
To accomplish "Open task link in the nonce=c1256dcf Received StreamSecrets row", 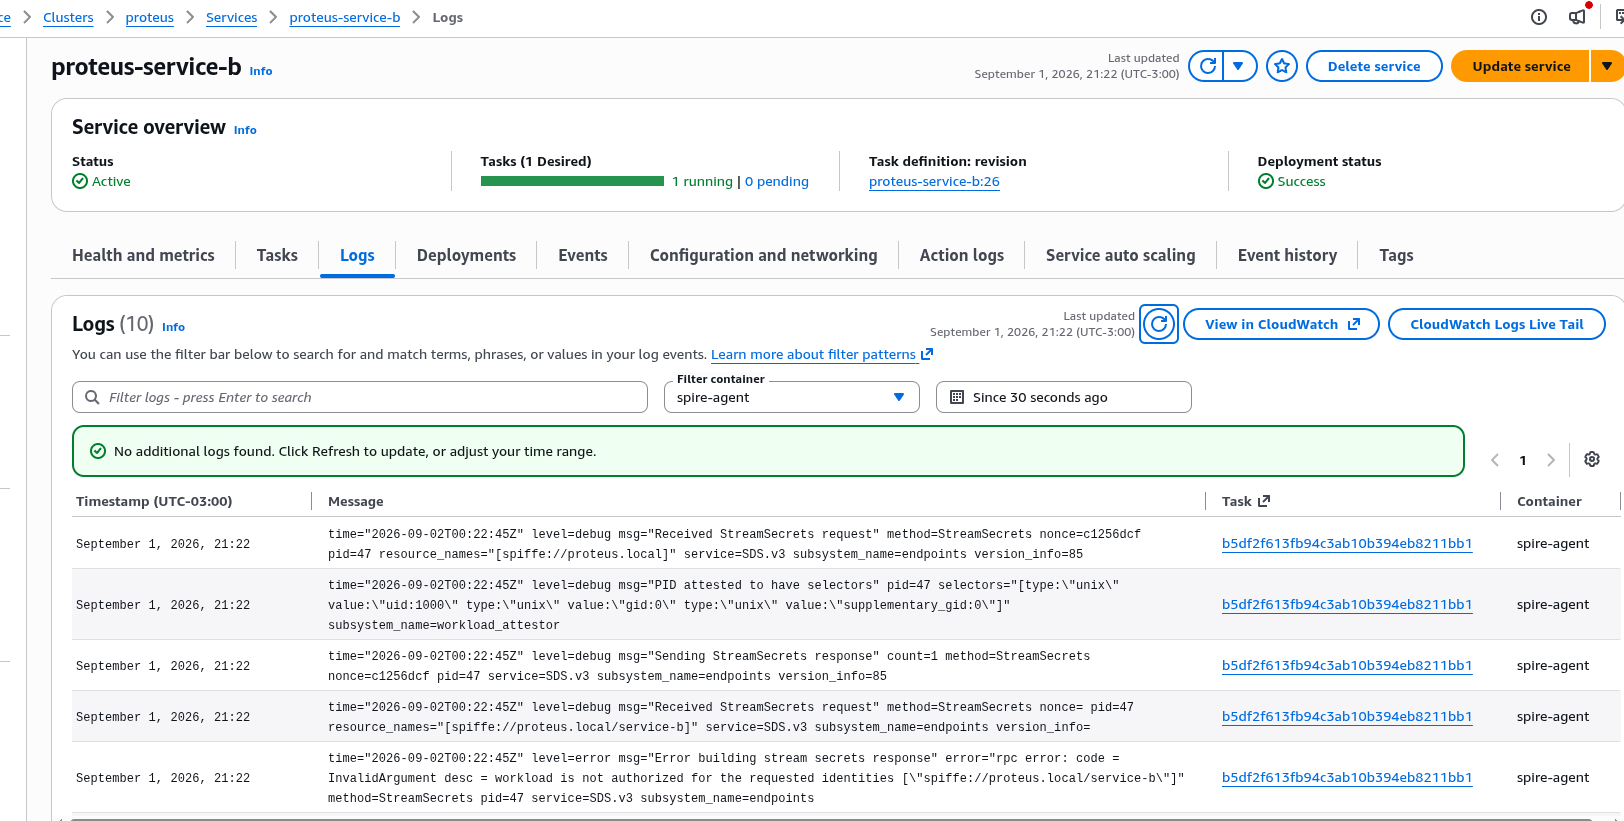I will (1346, 543).
